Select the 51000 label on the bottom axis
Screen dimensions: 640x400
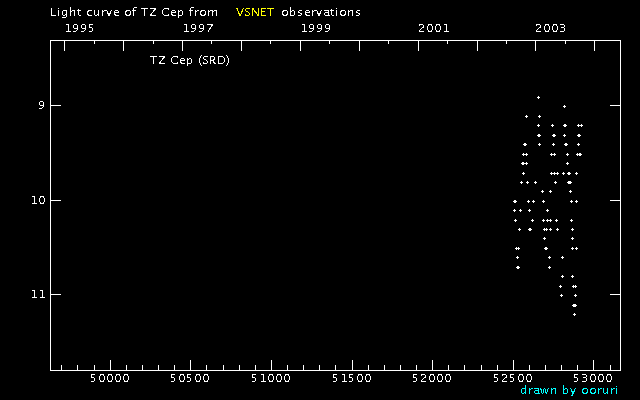[x=271, y=379]
